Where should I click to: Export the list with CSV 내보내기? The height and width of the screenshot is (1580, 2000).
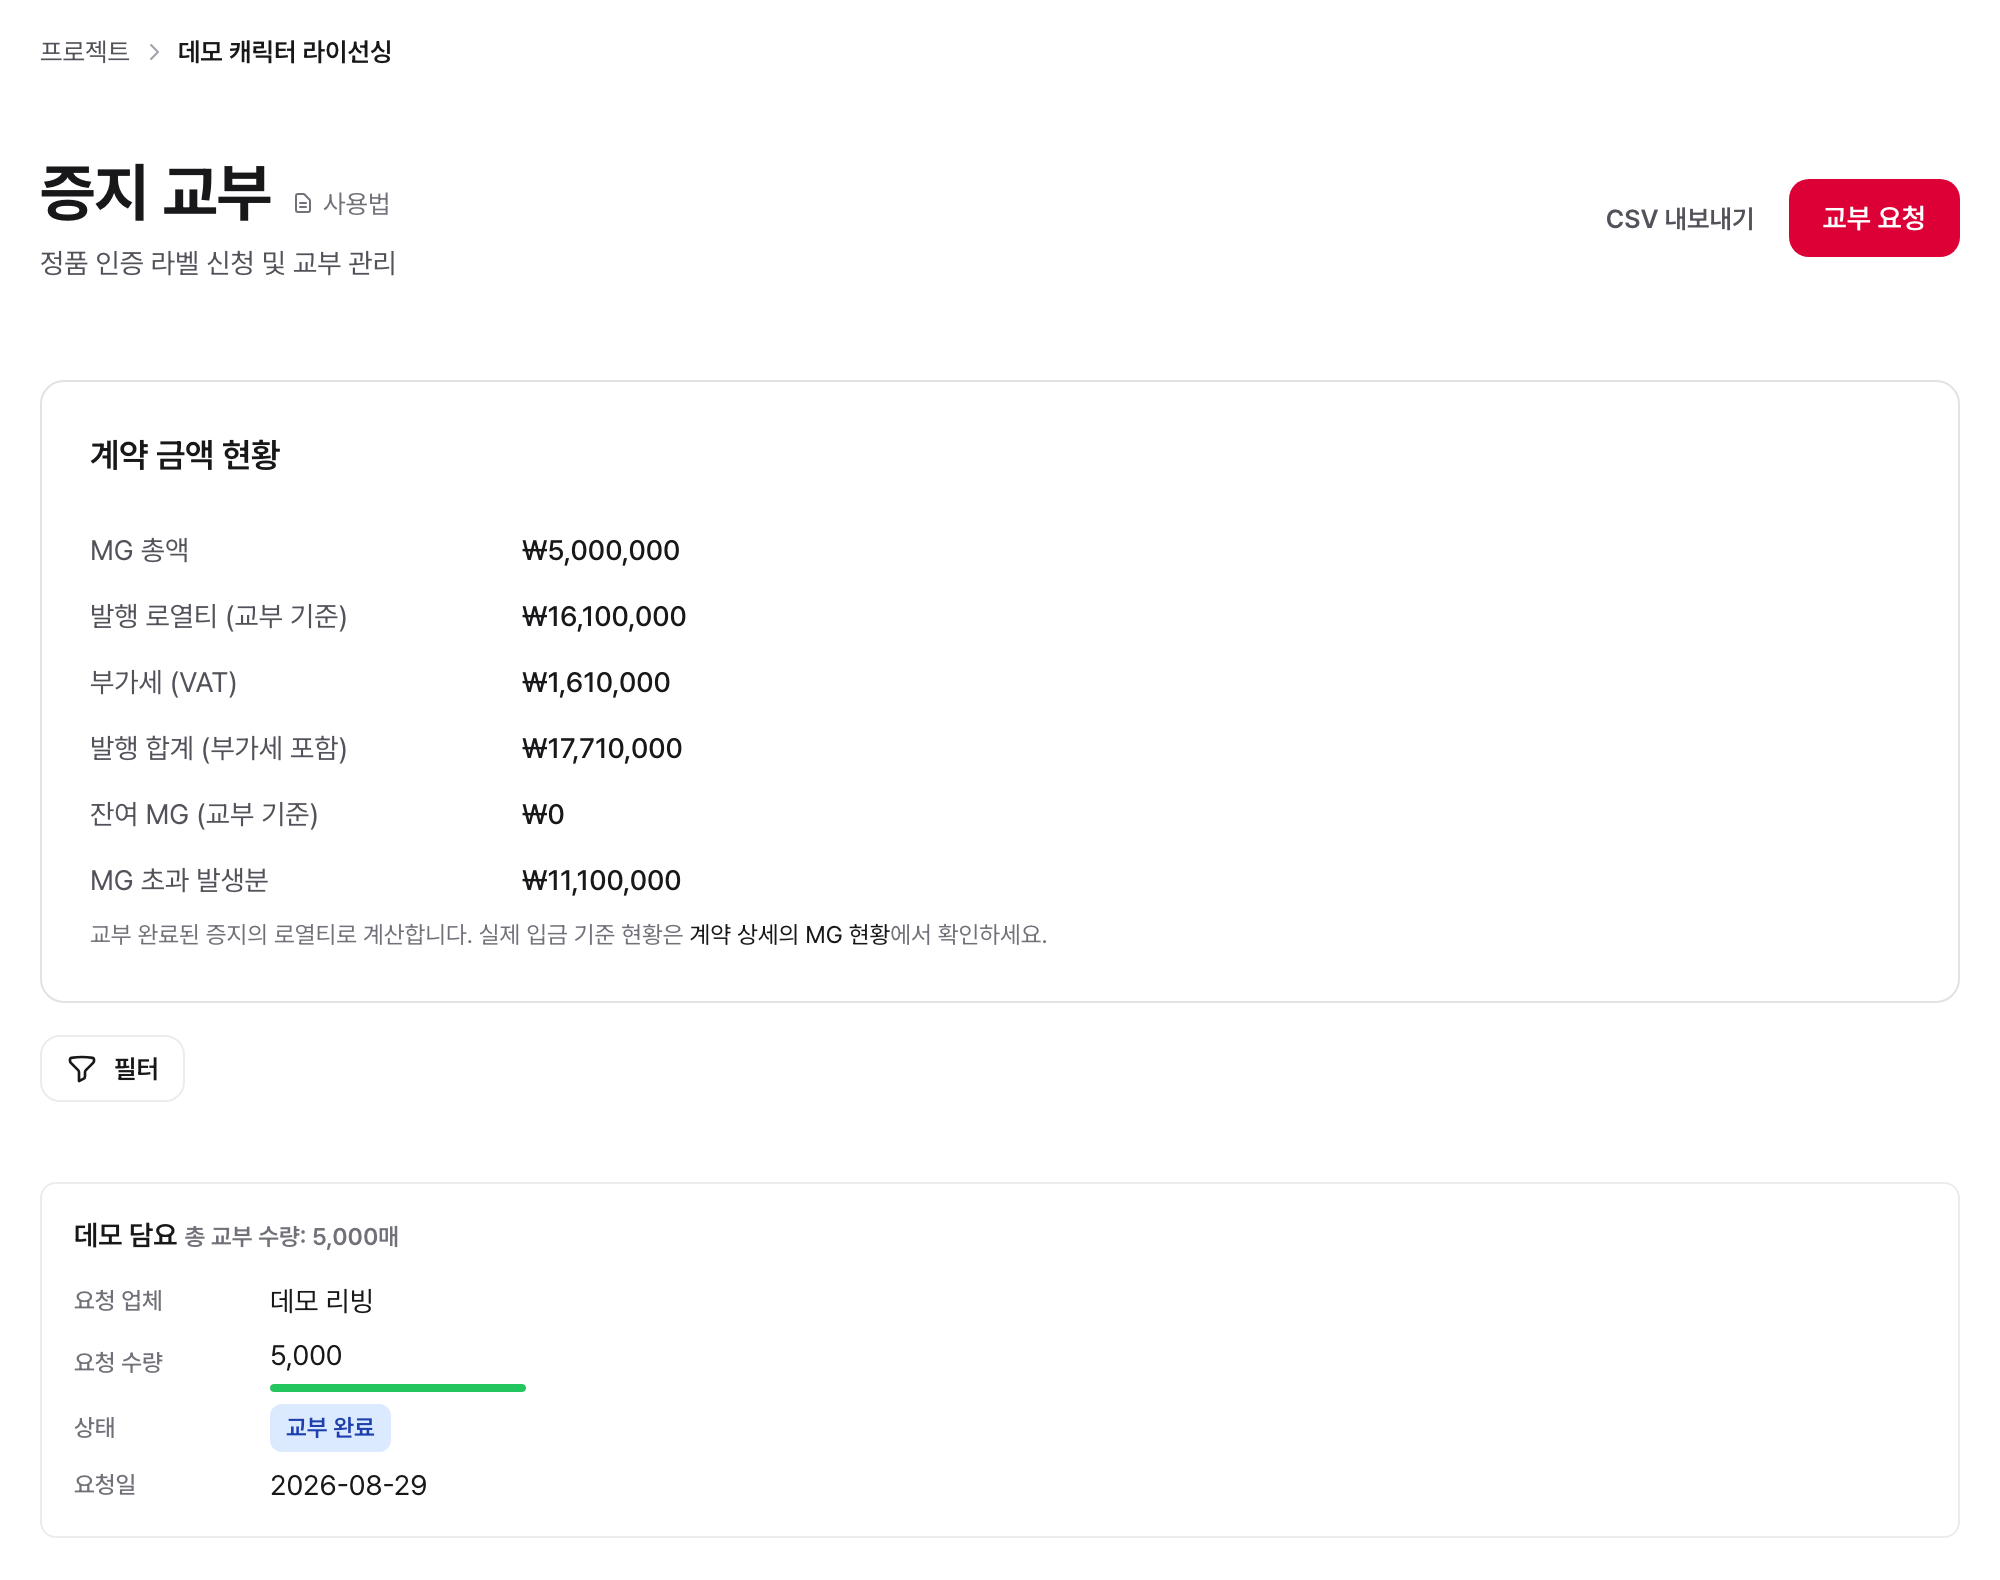pos(1680,218)
